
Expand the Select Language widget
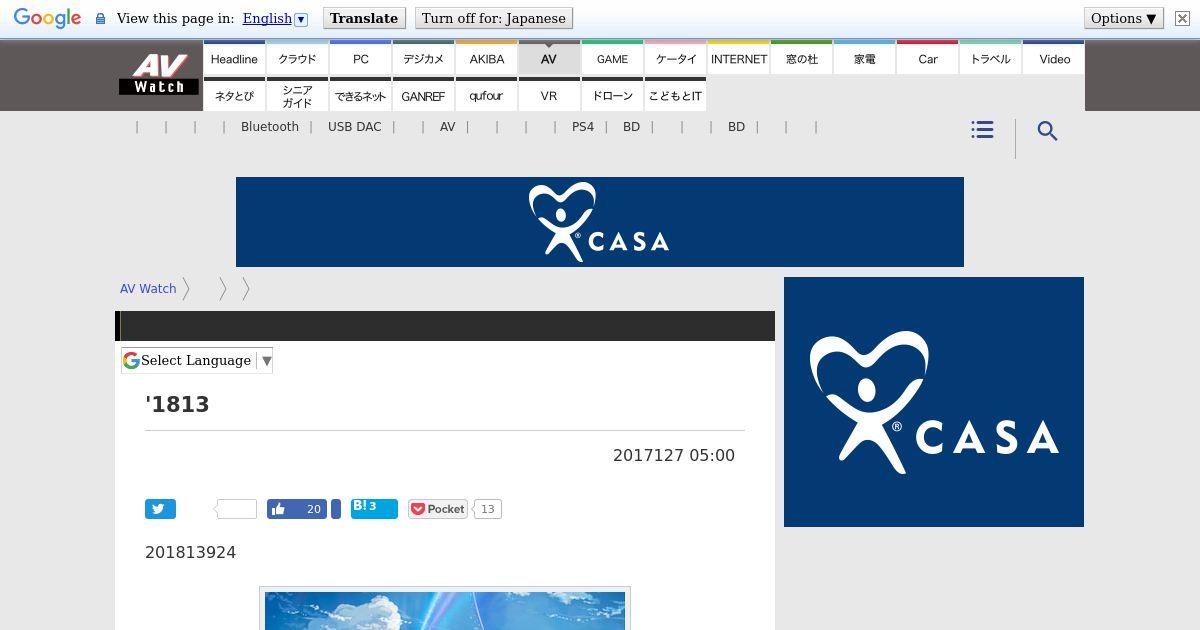point(197,360)
